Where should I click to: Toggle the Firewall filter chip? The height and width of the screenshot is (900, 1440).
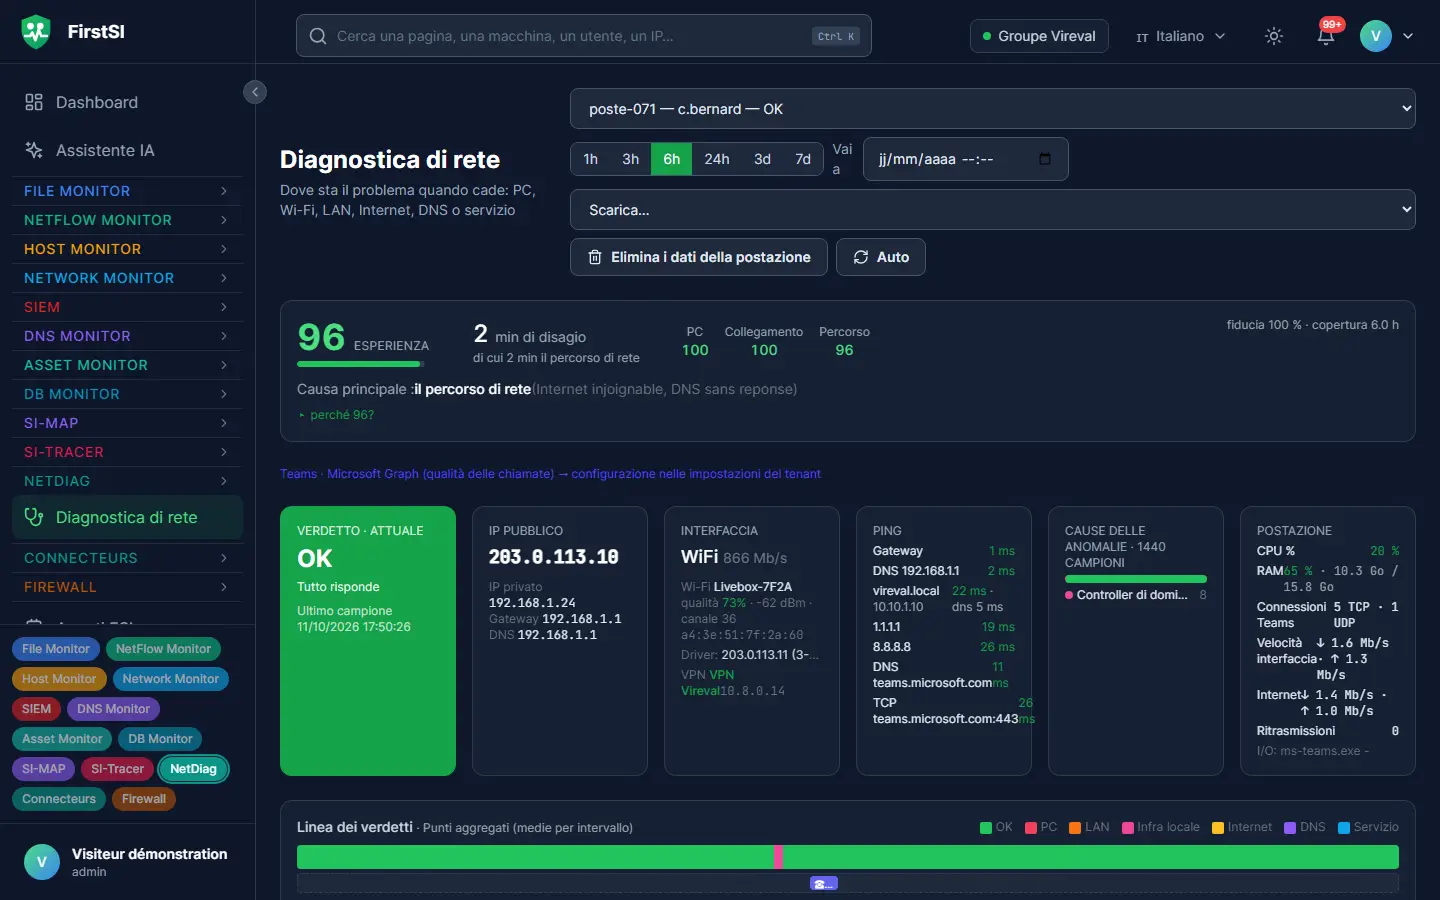(144, 799)
